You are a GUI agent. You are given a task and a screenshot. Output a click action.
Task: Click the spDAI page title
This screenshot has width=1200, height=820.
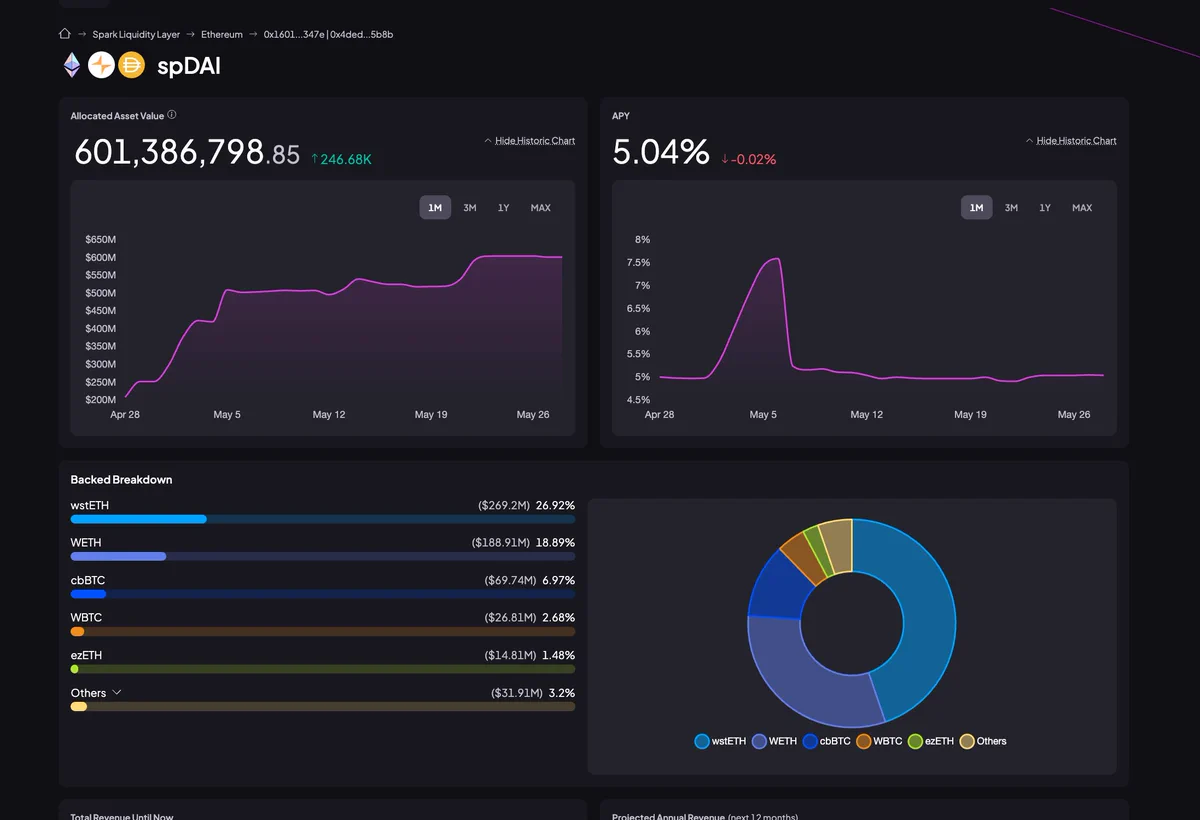tap(189, 66)
